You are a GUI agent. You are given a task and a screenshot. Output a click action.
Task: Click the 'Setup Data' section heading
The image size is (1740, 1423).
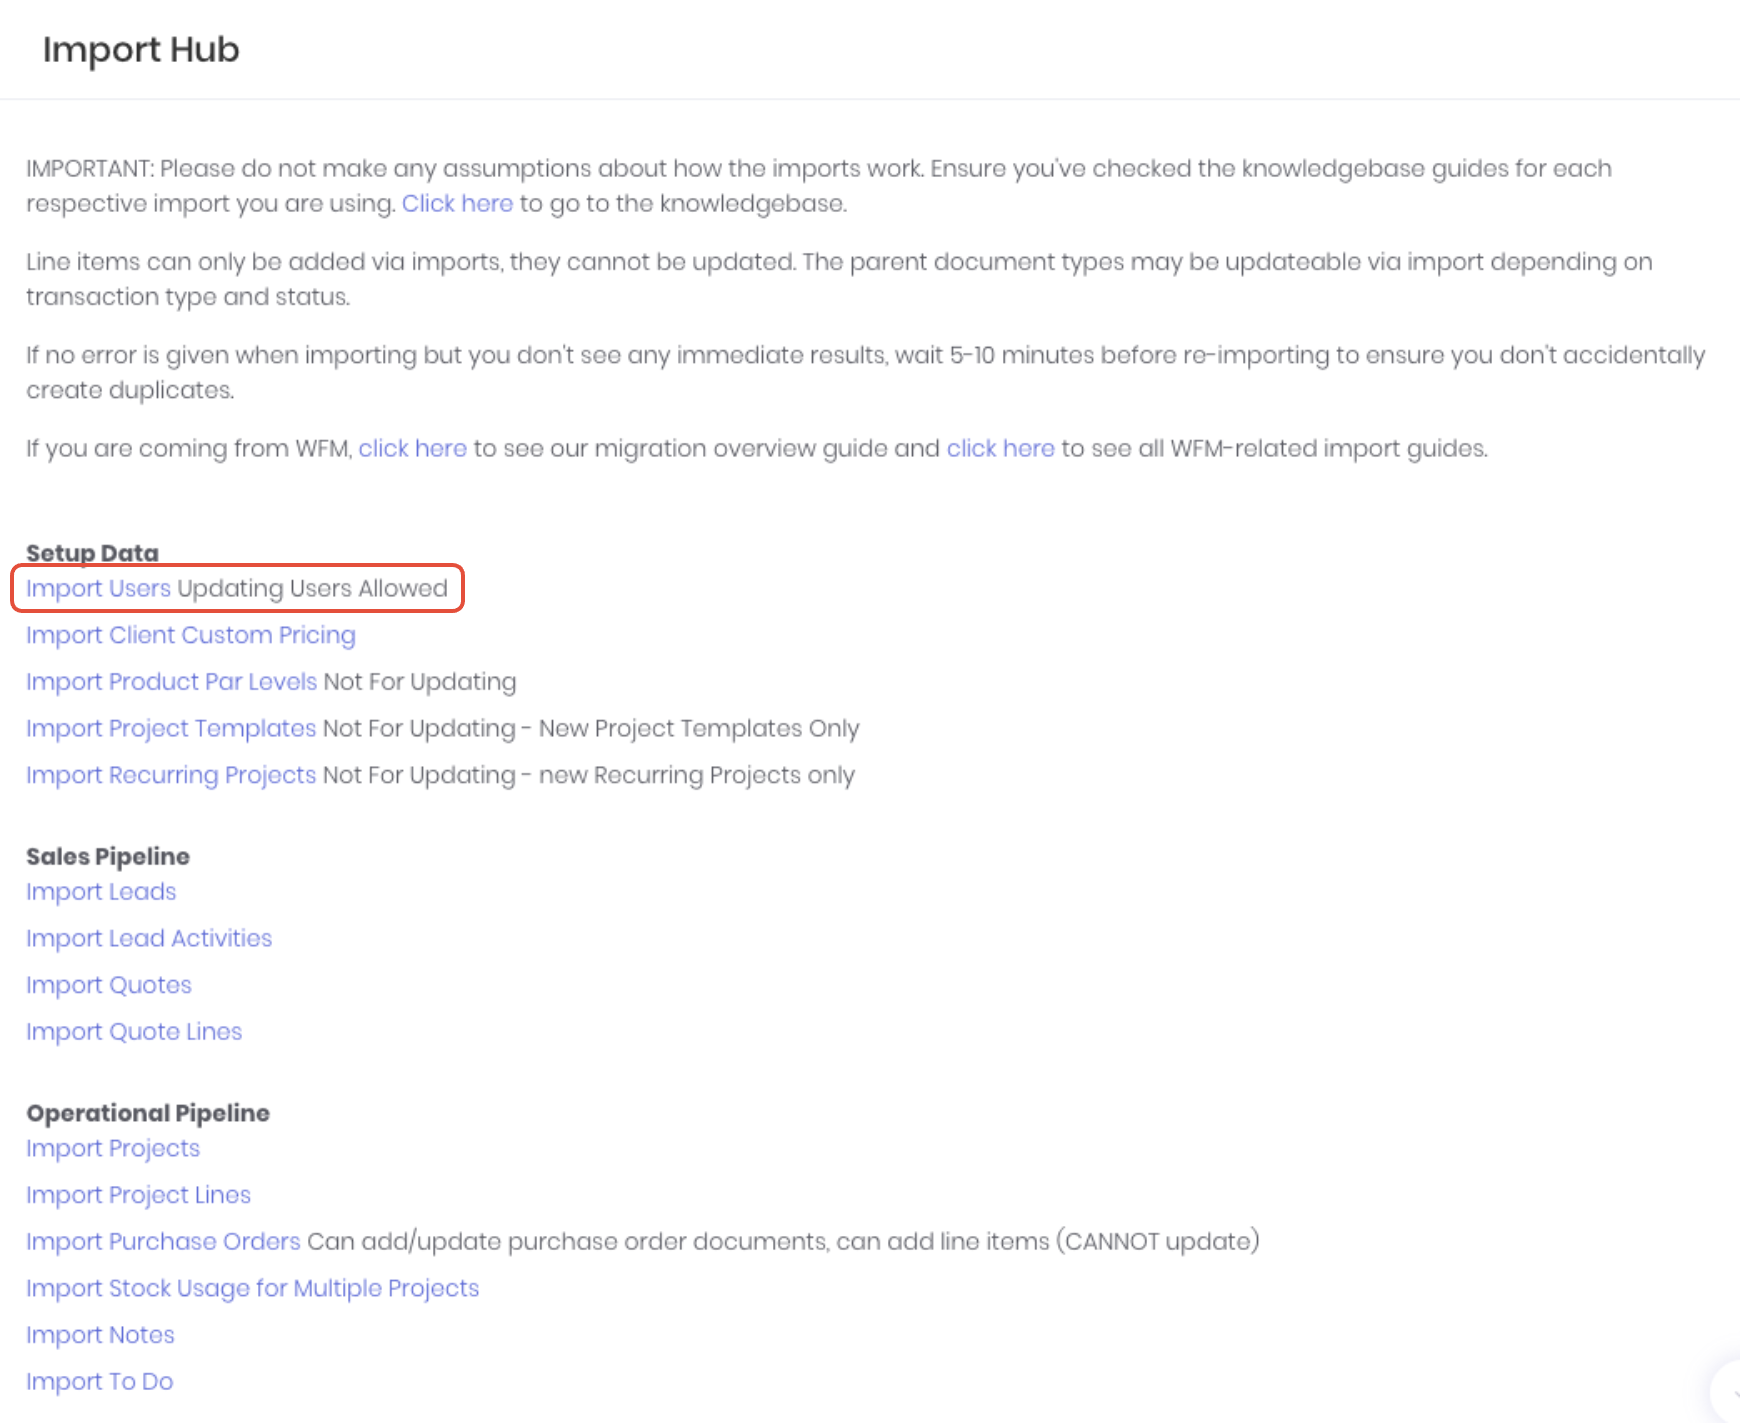(x=92, y=553)
